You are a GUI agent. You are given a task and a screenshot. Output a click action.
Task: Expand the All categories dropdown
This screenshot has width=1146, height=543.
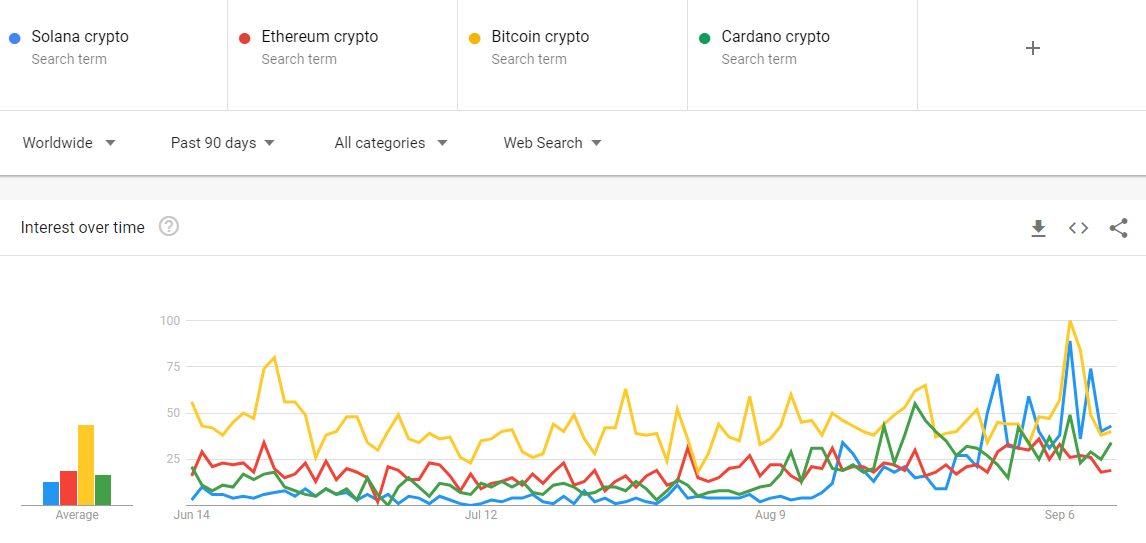point(390,143)
